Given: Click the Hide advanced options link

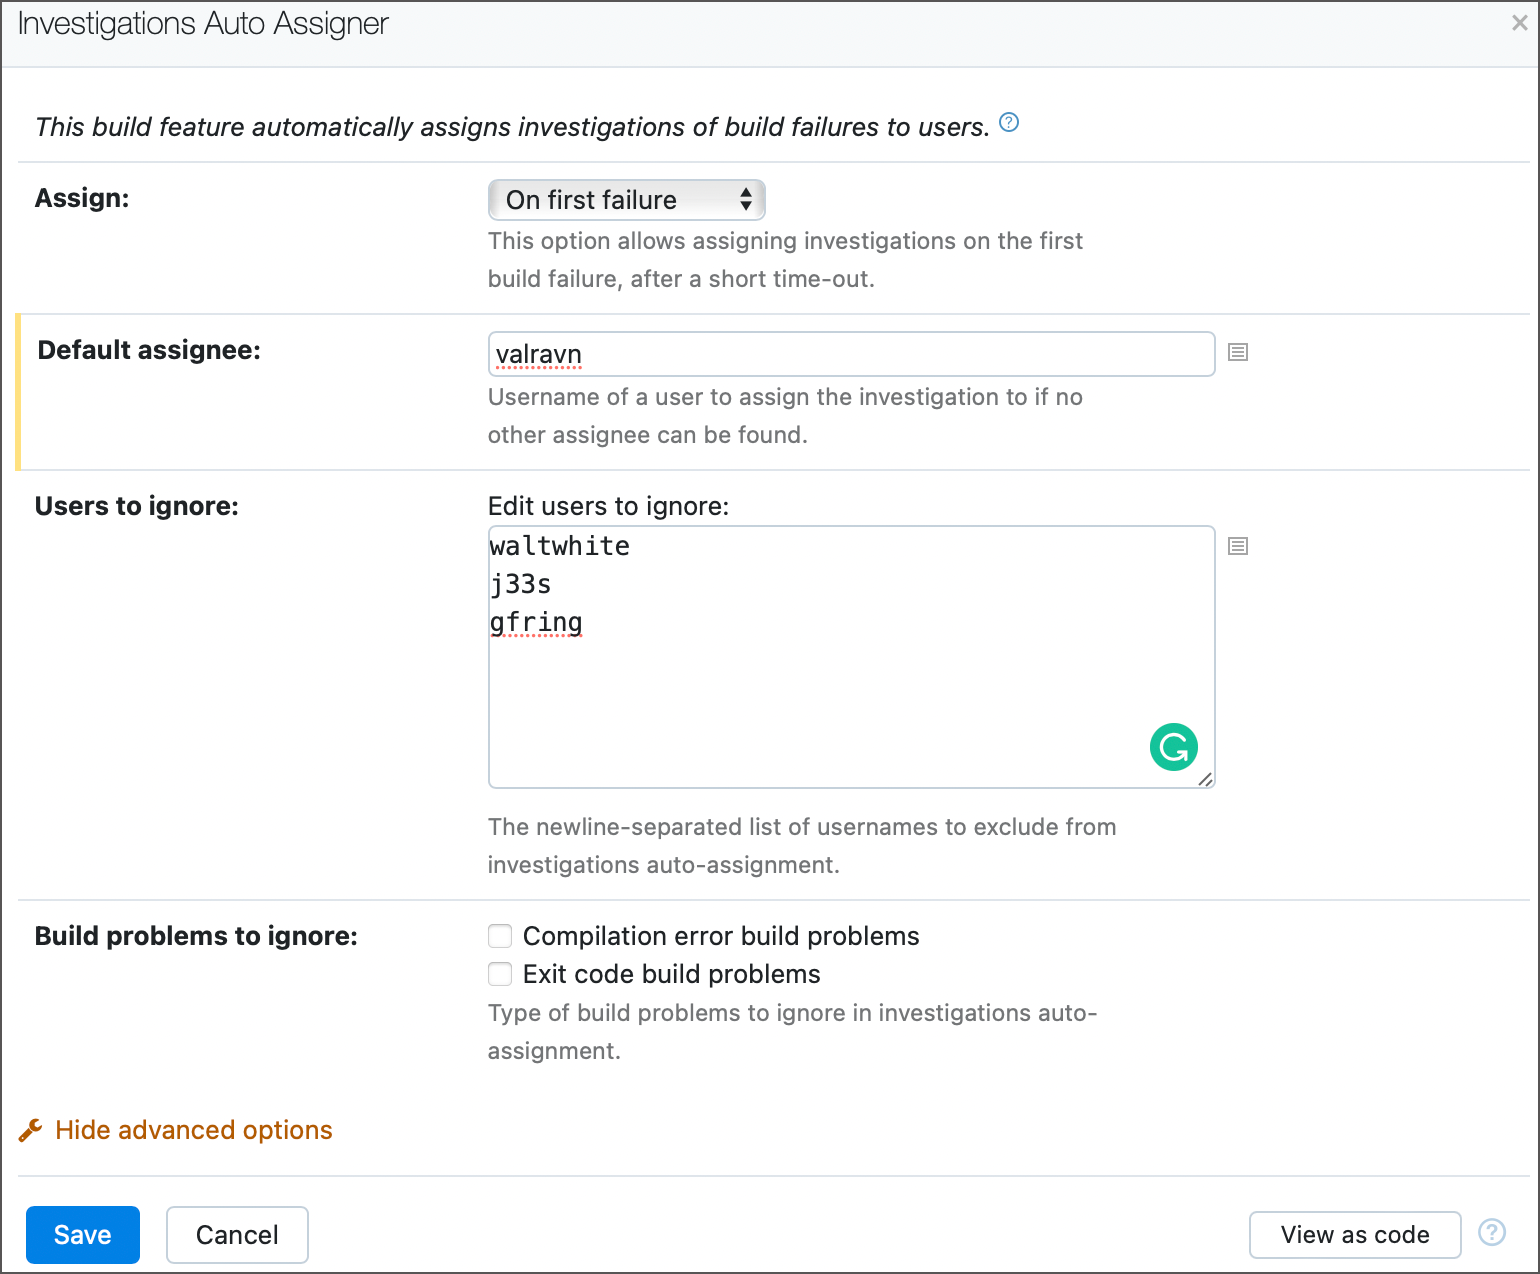Looking at the screenshot, I should tap(193, 1129).
